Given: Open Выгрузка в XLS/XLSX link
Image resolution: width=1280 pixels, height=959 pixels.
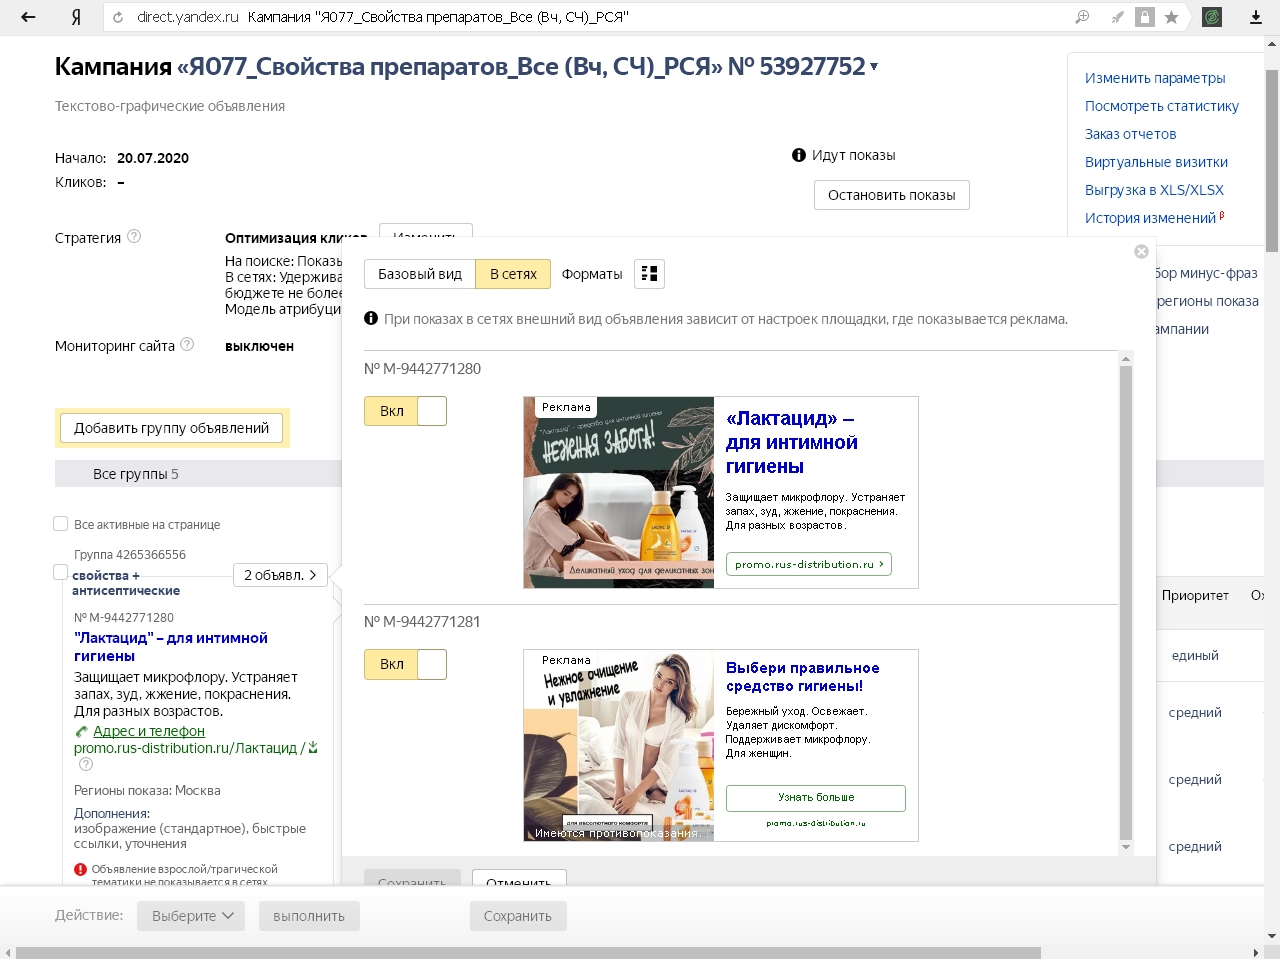Looking at the screenshot, I should coord(1155,190).
